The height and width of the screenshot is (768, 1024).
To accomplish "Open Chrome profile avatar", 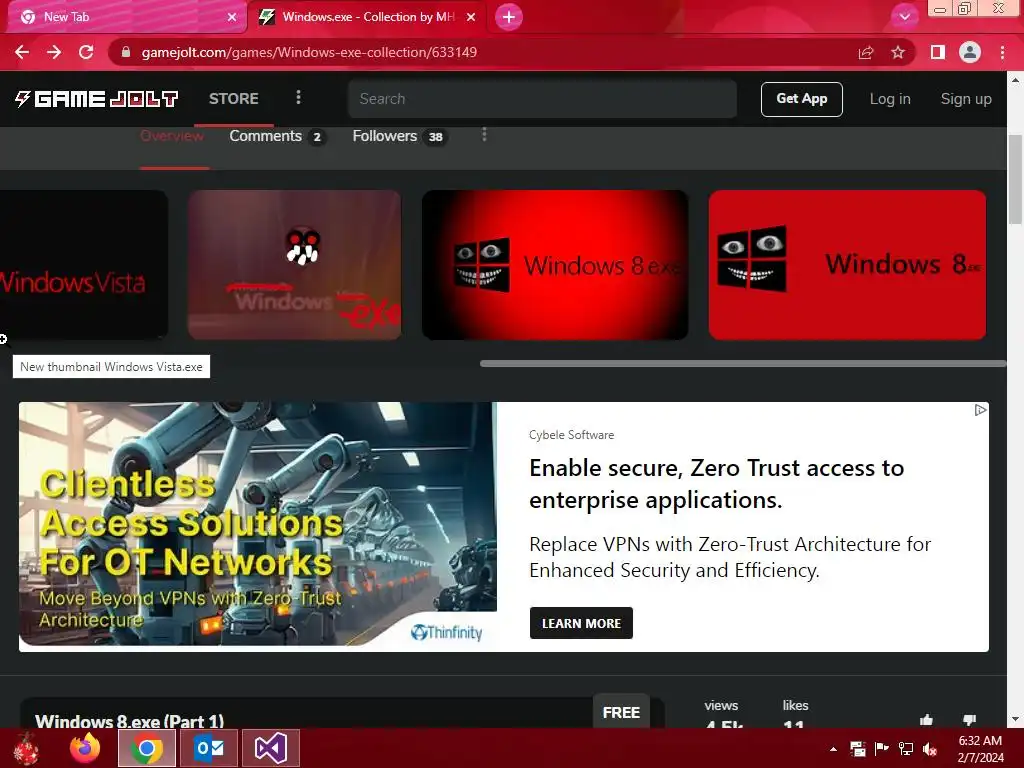I will pyautogui.click(x=970, y=52).
